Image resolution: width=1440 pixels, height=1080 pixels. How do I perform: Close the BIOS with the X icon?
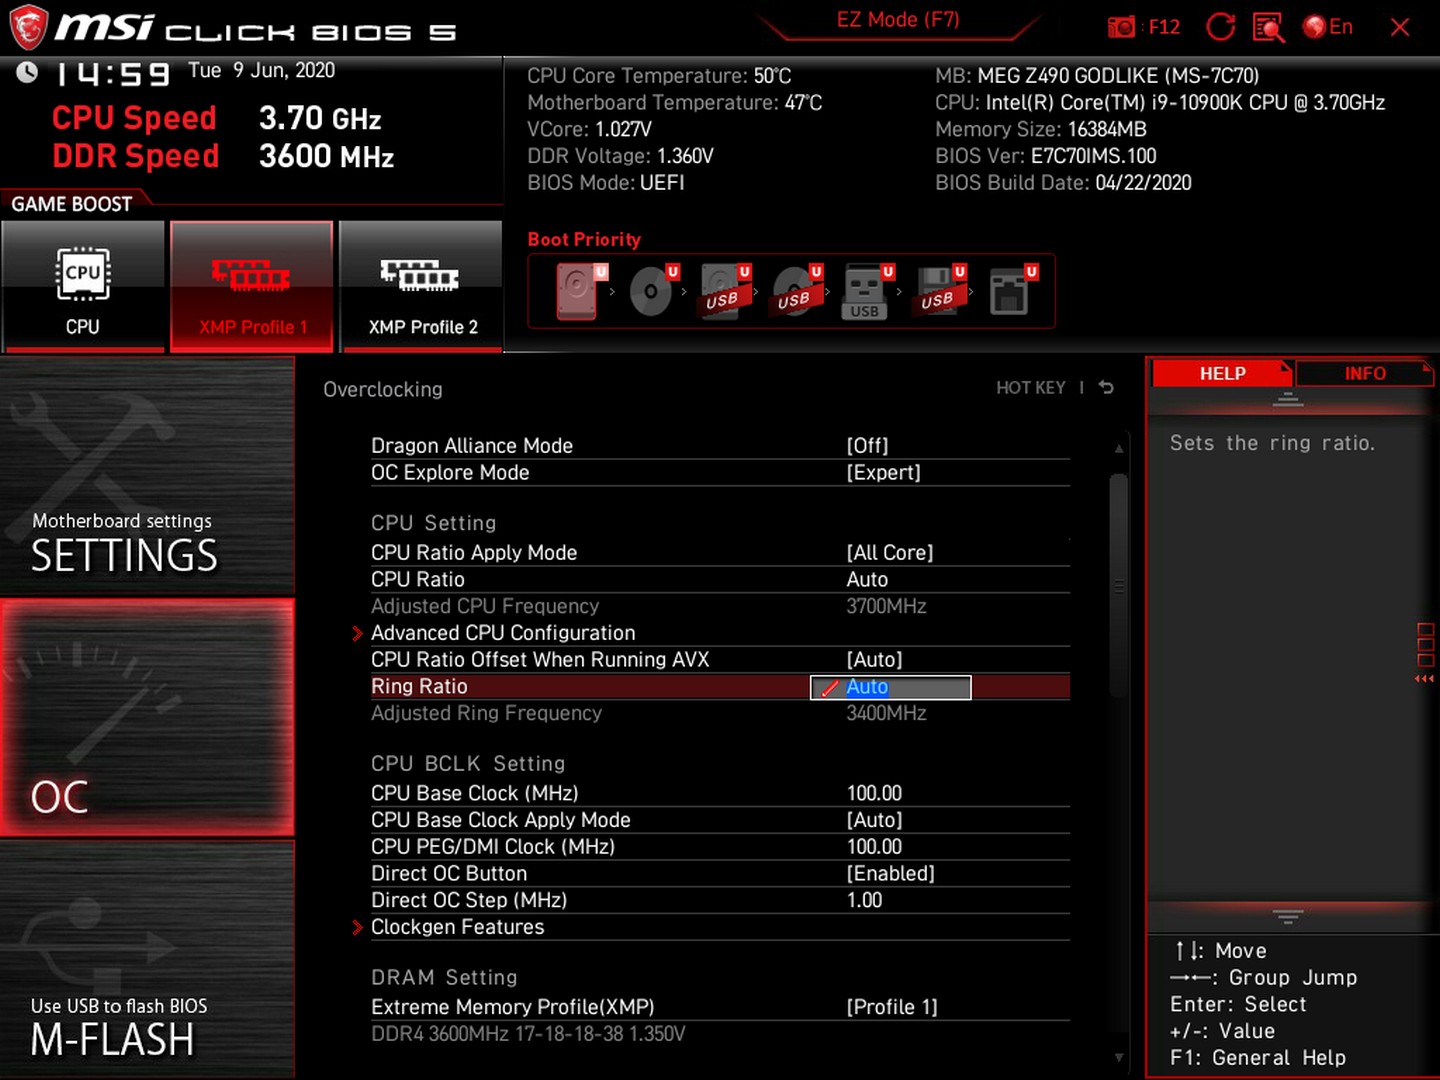(x=1400, y=27)
